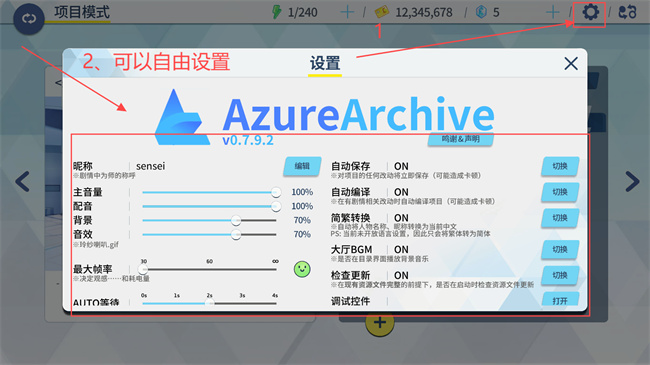This screenshot has width=650, height=365.
Task: Click the green smiley face icon
Action: point(302,269)
